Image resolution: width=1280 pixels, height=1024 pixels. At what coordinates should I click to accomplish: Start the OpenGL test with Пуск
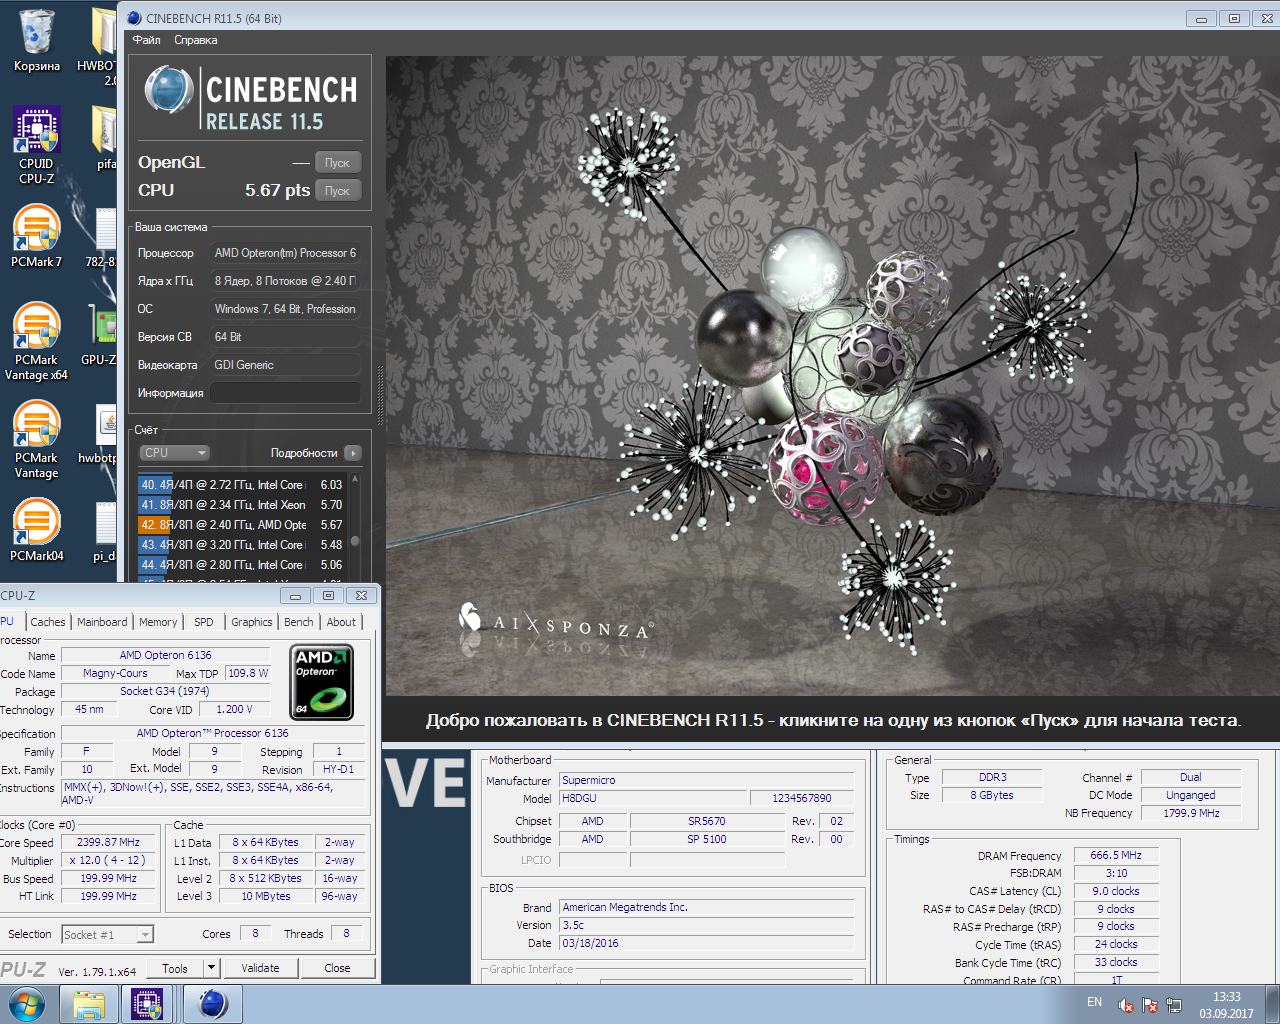(x=338, y=163)
